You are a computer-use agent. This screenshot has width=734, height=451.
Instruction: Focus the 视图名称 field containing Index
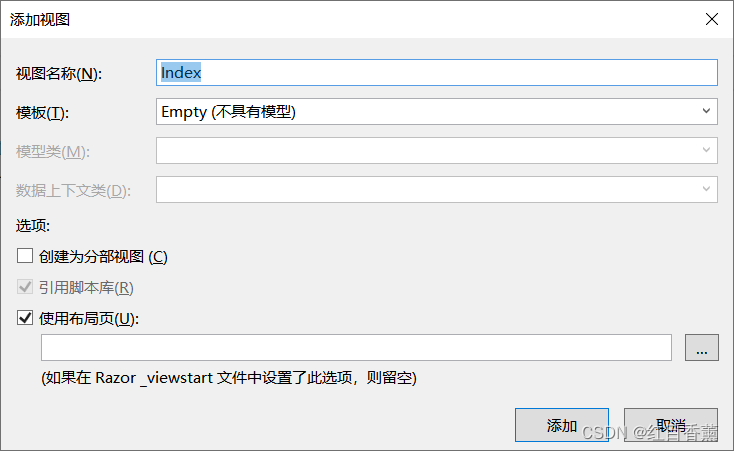tap(437, 73)
